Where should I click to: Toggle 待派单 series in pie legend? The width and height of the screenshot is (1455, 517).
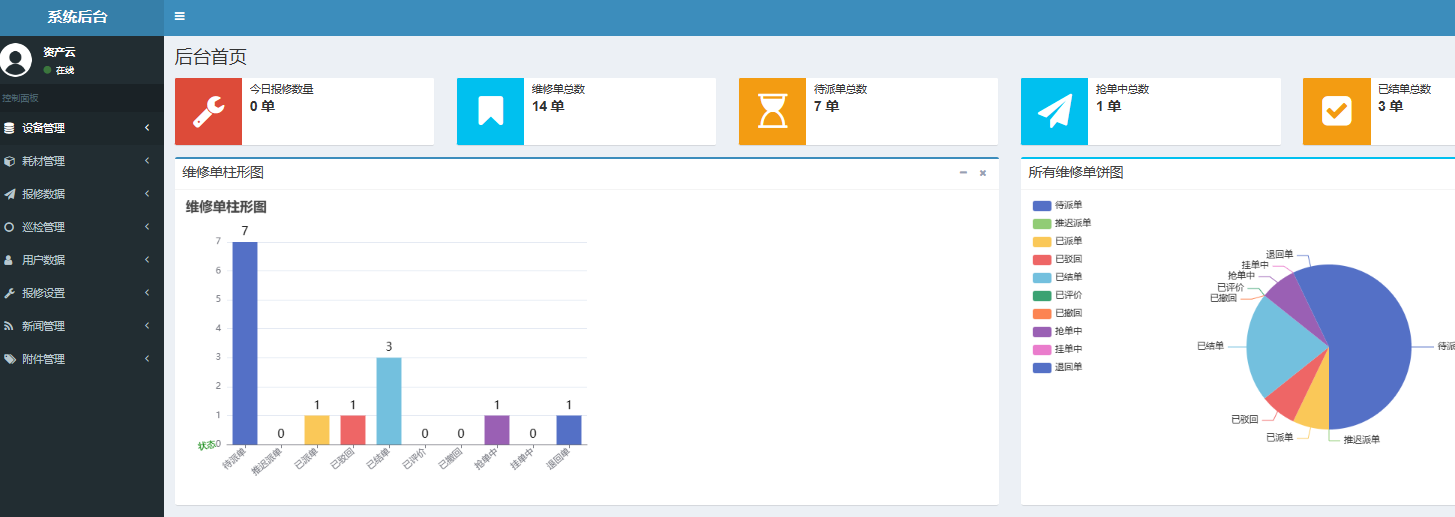click(x=1057, y=205)
